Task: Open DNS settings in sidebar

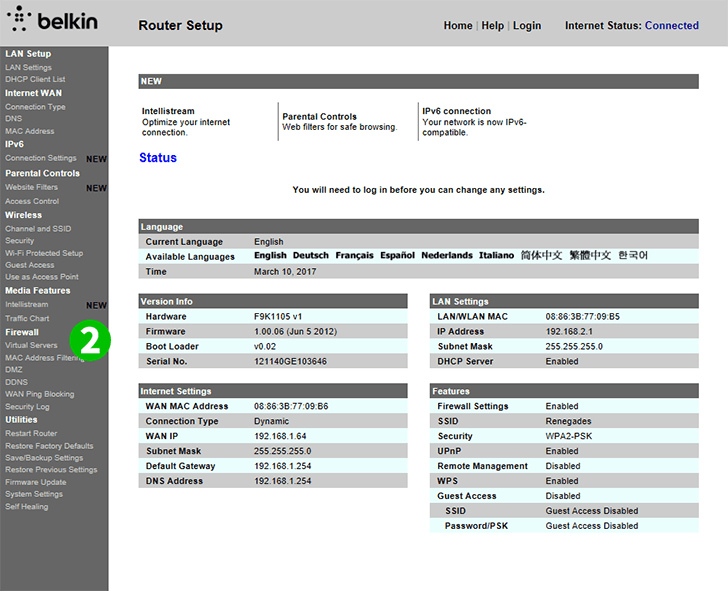Action: (13, 119)
